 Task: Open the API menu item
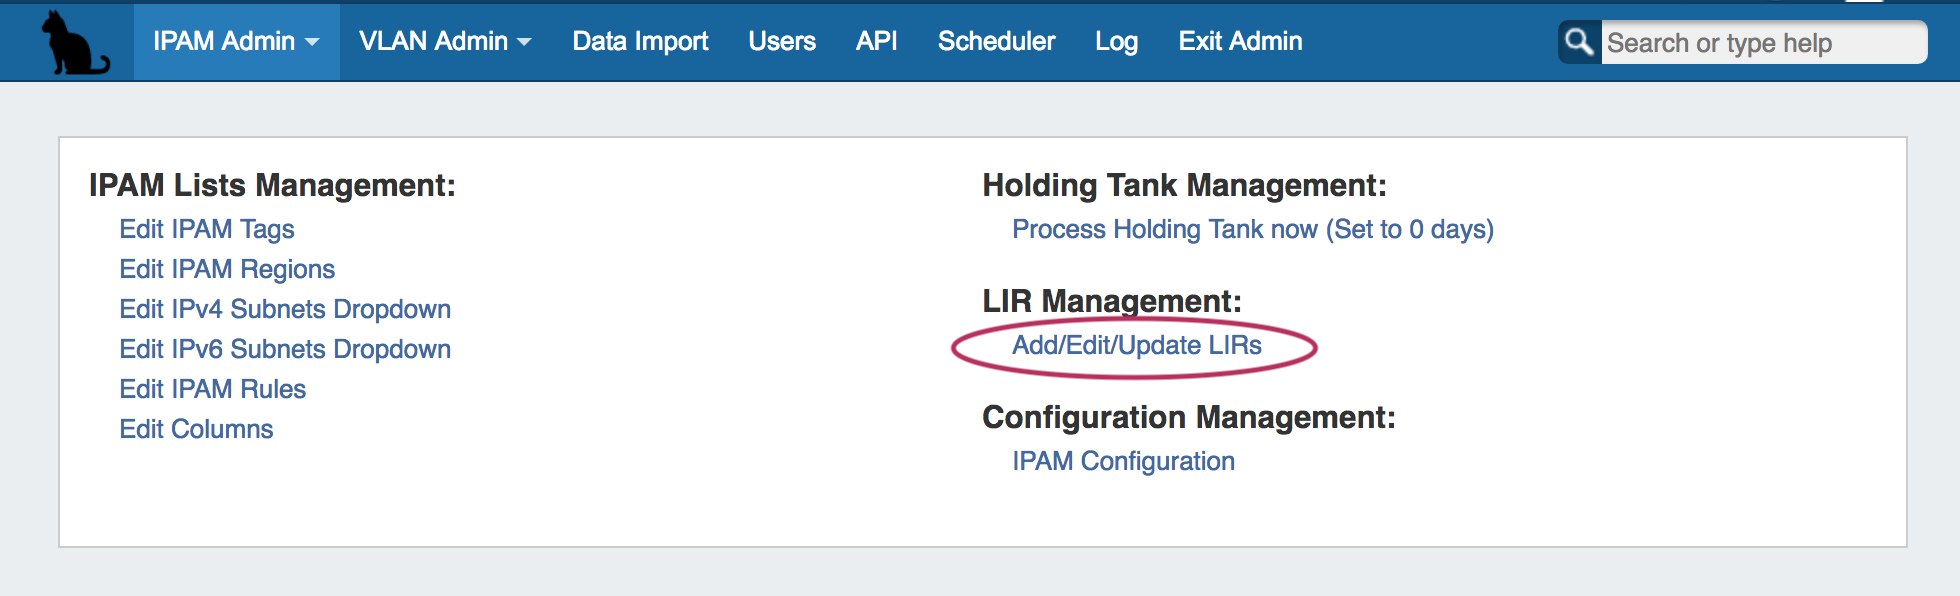pyautogui.click(x=876, y=41)
